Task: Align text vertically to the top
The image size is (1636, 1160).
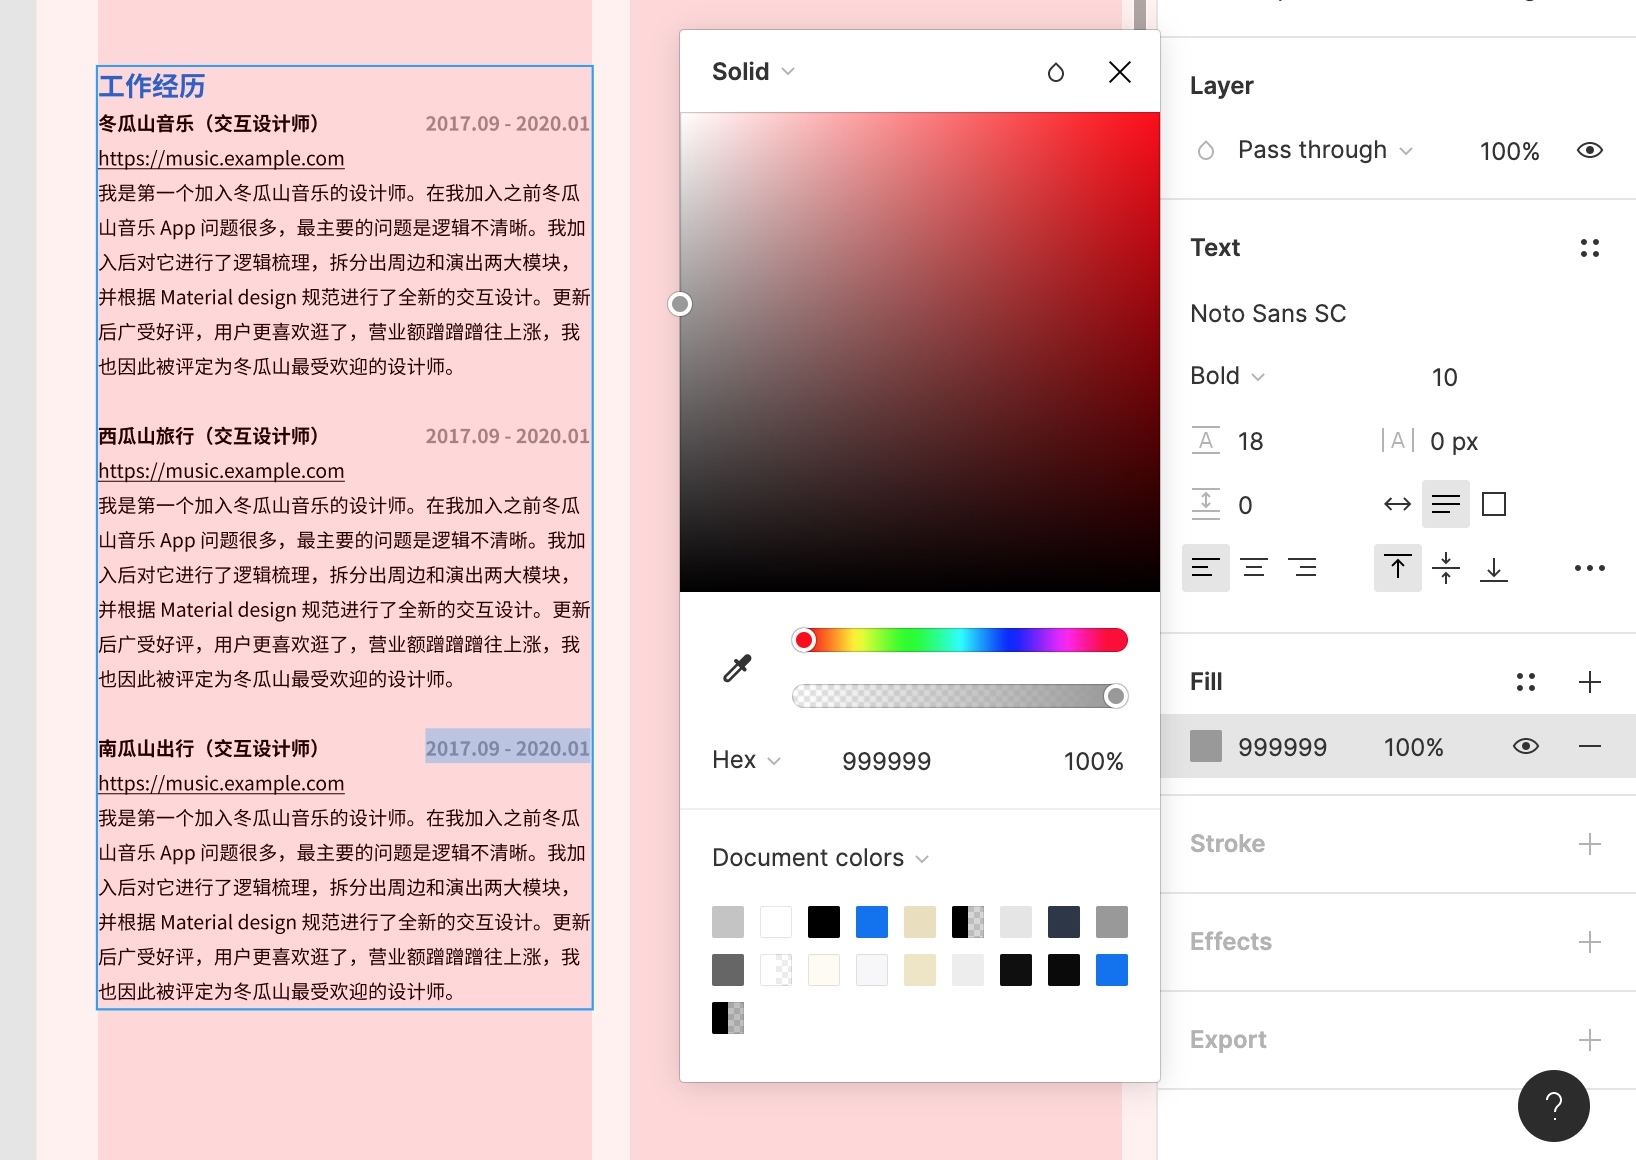Action: [x=1397, y=568]
